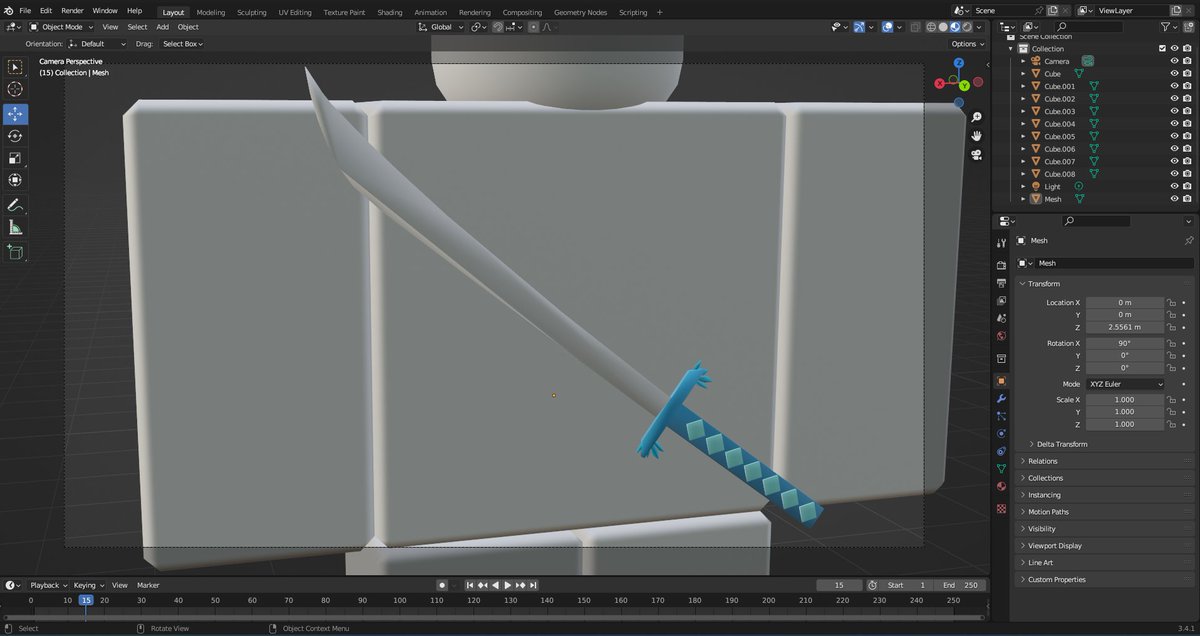Open the Physics properties tab
1200x636 pixels.
1001,434
